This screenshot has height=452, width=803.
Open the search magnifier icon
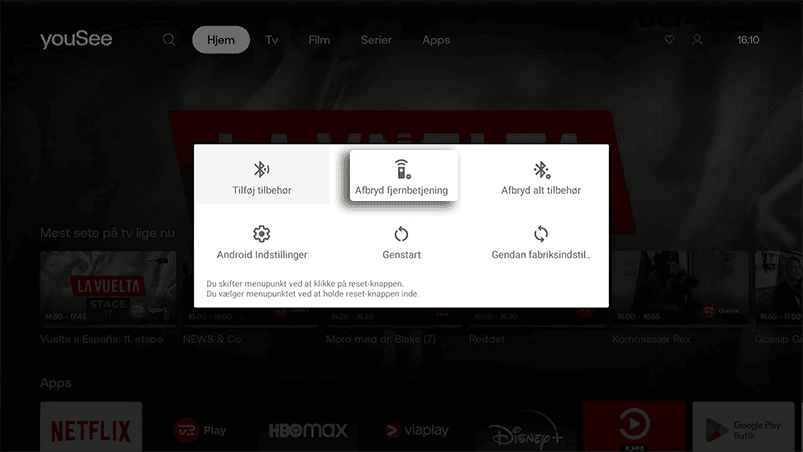click(169, 40)
